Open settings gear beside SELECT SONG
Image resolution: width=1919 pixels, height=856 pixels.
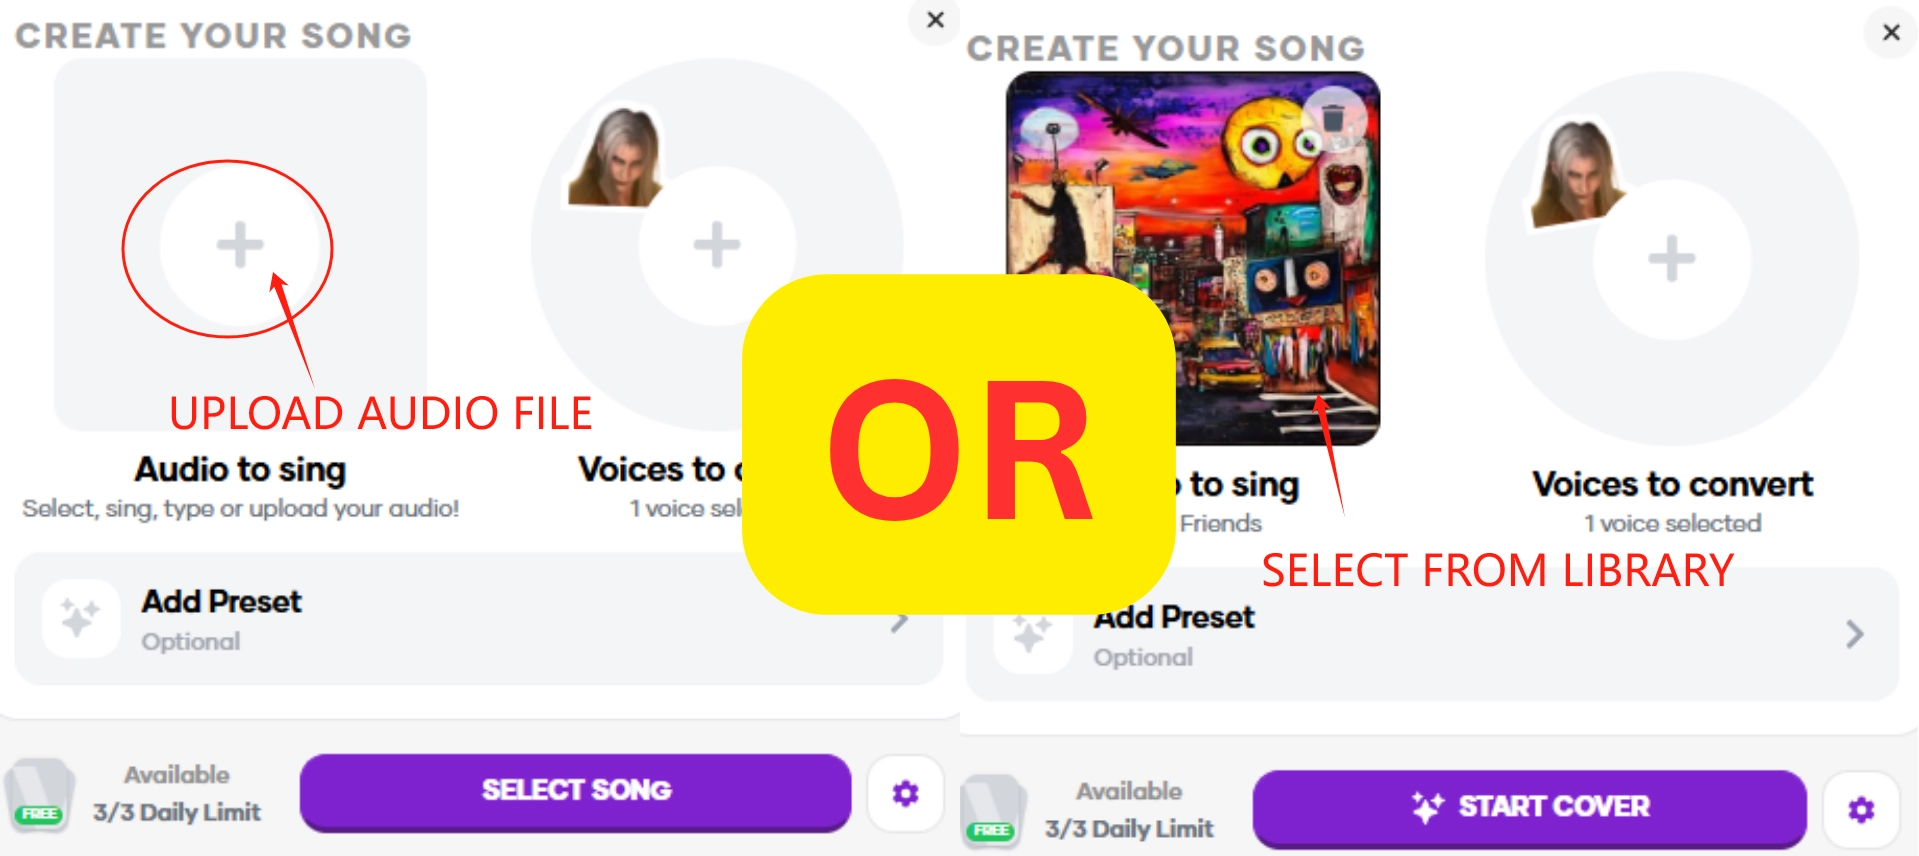pos(905,794)
